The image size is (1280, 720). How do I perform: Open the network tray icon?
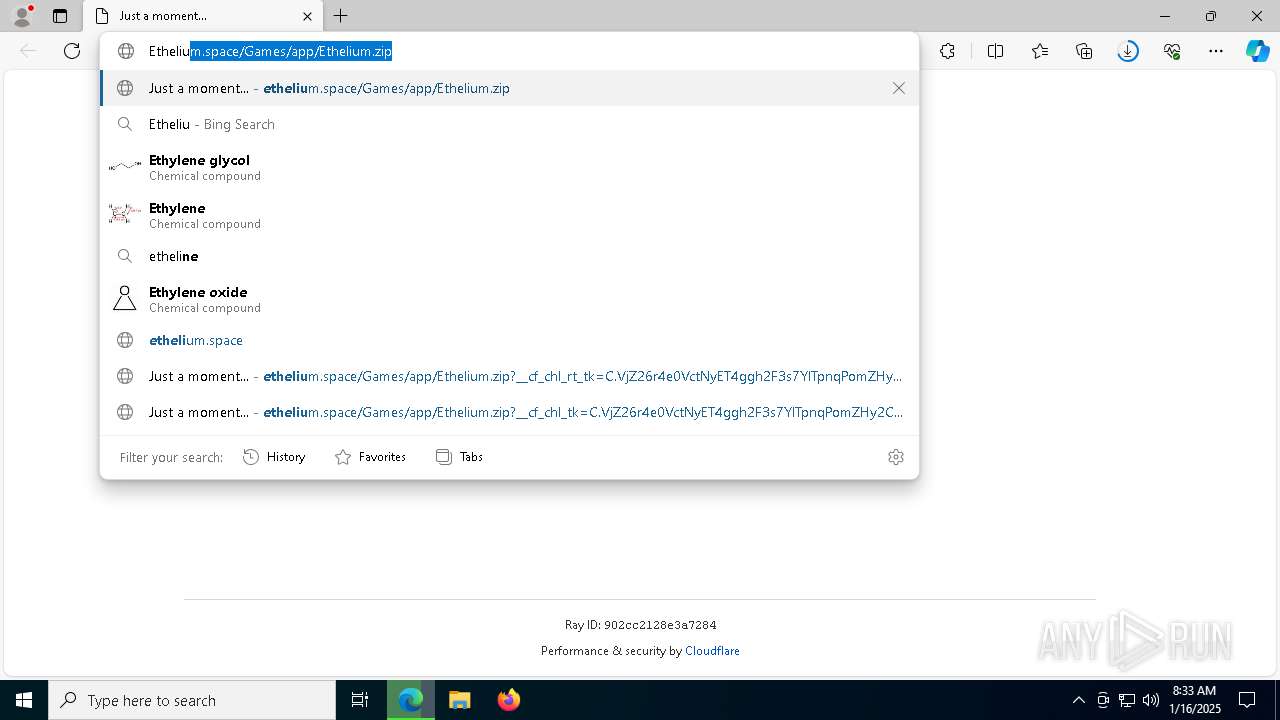[1126, 700]
